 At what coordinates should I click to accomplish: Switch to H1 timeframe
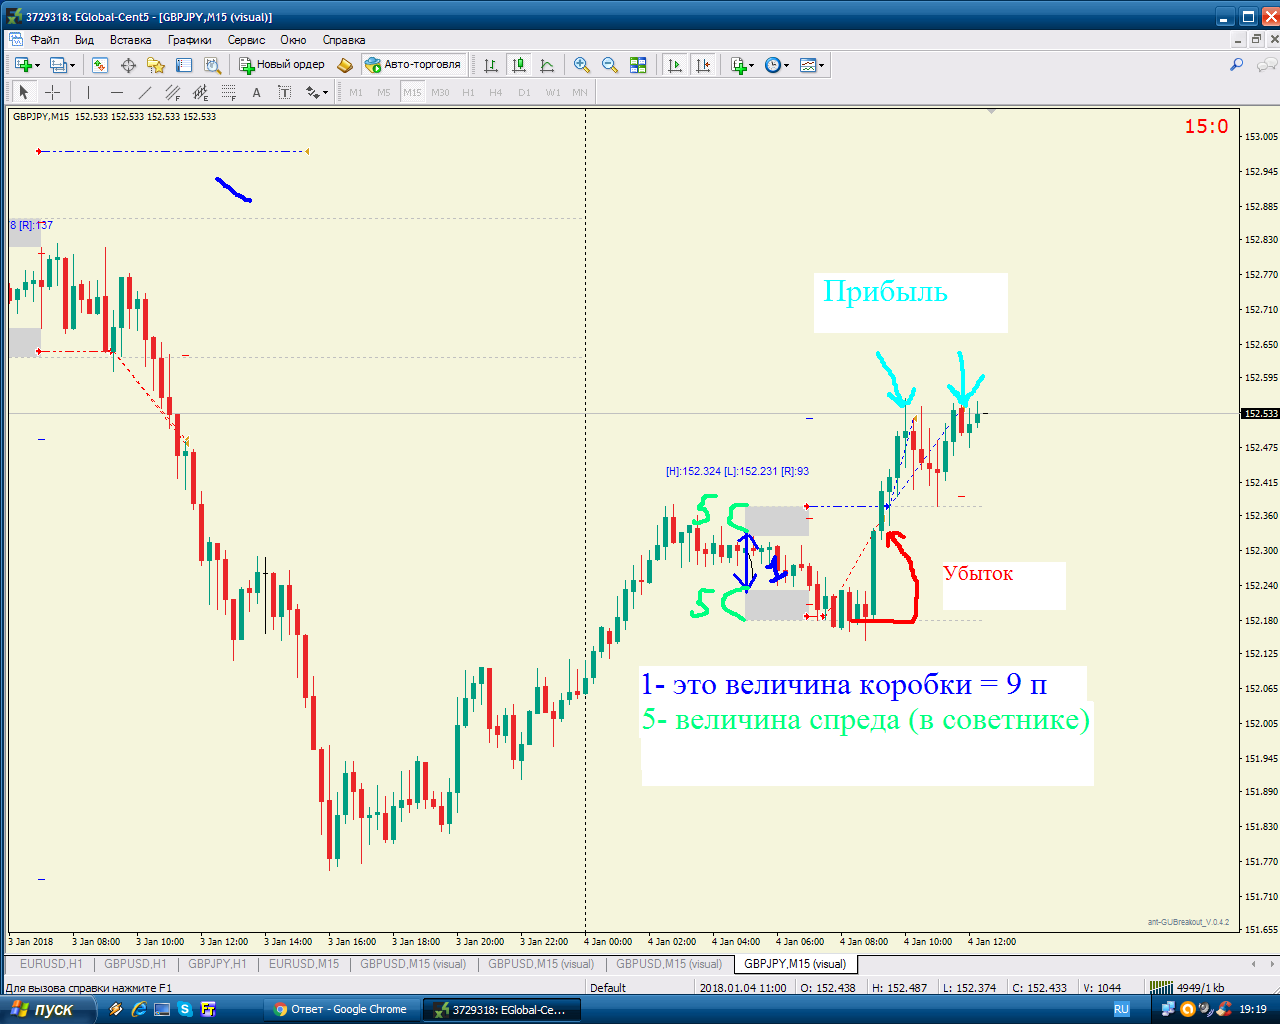coord(468,92)
